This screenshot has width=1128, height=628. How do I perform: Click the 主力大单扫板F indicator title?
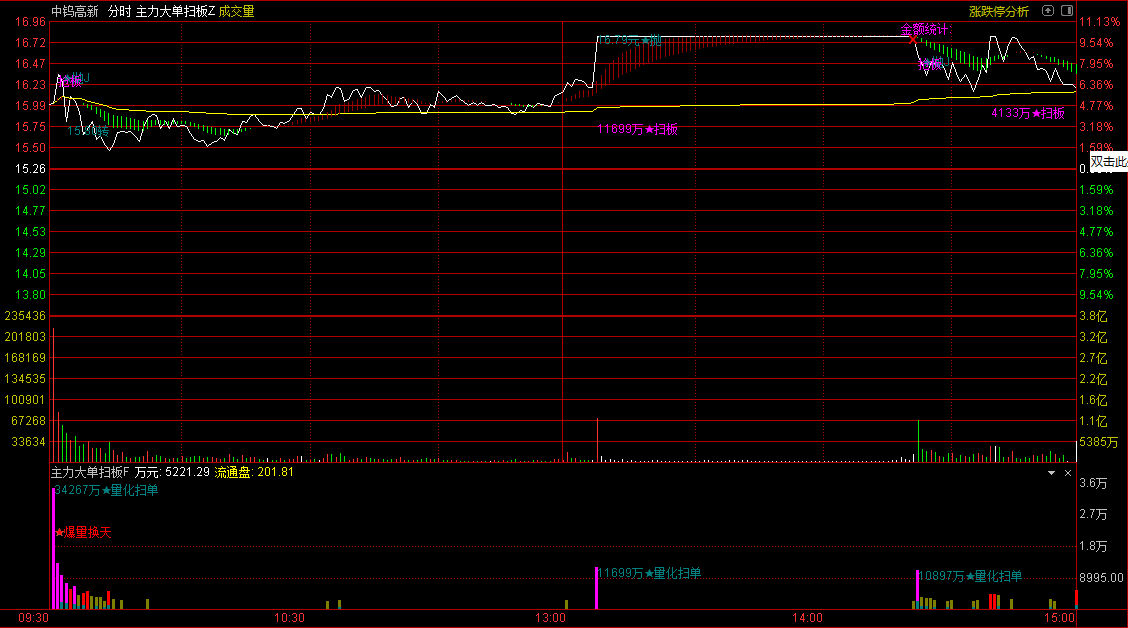90,472
